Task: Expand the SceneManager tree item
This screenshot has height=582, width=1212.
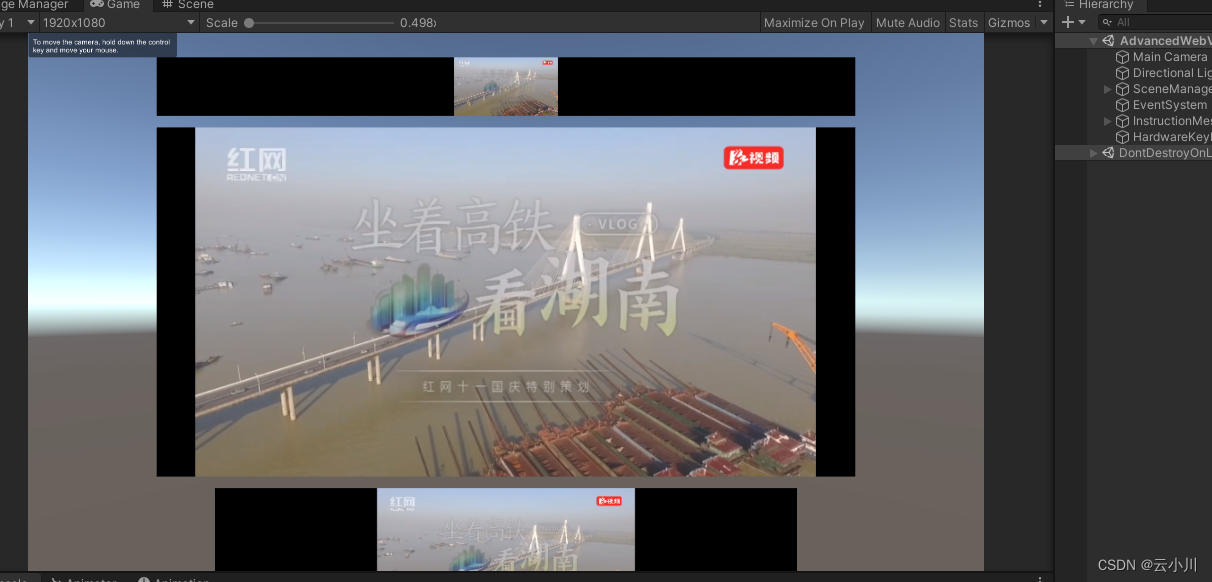Action: tap(1106, 89)
